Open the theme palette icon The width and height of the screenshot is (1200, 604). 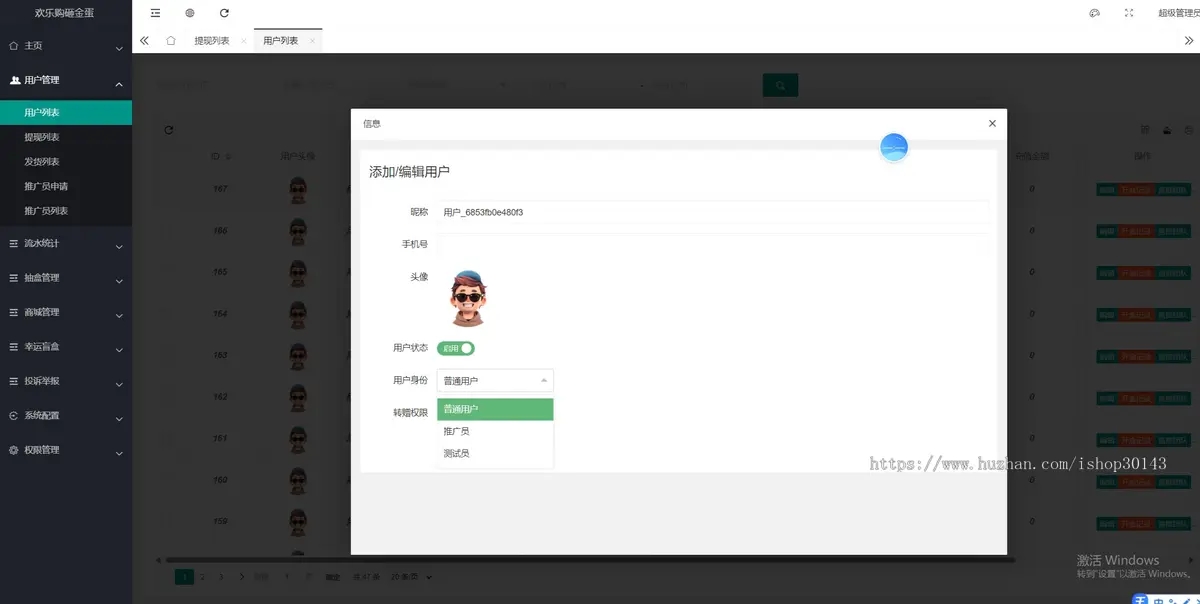(1094, 13)
